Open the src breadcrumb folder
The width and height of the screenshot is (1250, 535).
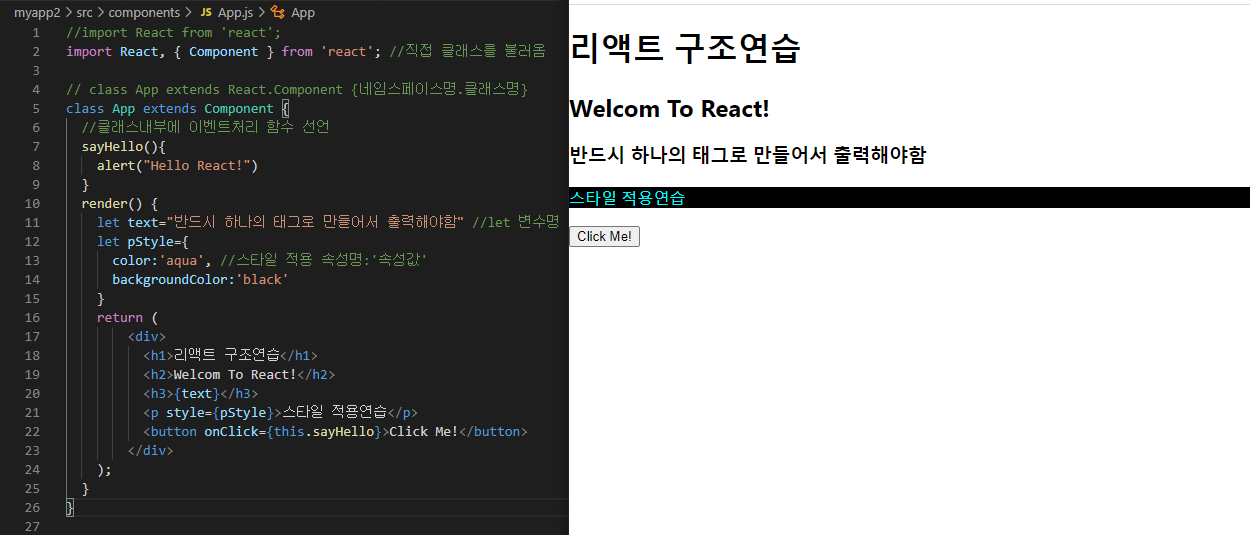tap(85, 12)
